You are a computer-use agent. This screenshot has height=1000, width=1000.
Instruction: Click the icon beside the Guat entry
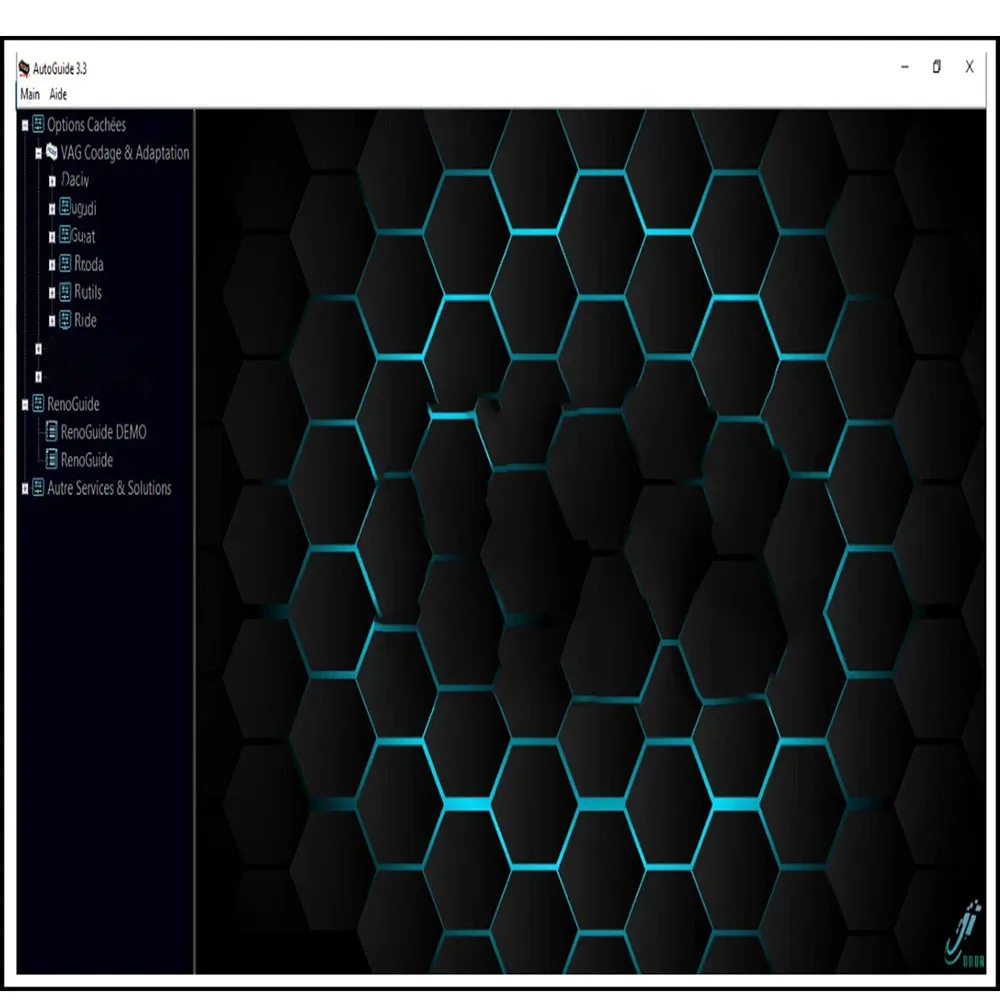(65, 234)
